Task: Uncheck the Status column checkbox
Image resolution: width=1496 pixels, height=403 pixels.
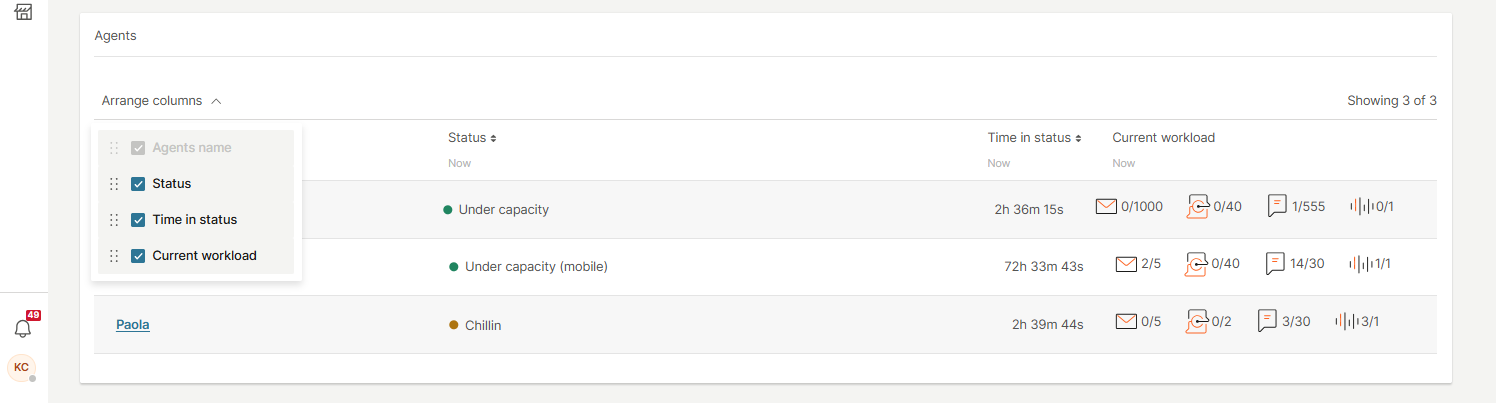Action: pyautogui.click(x=139, y=184)
